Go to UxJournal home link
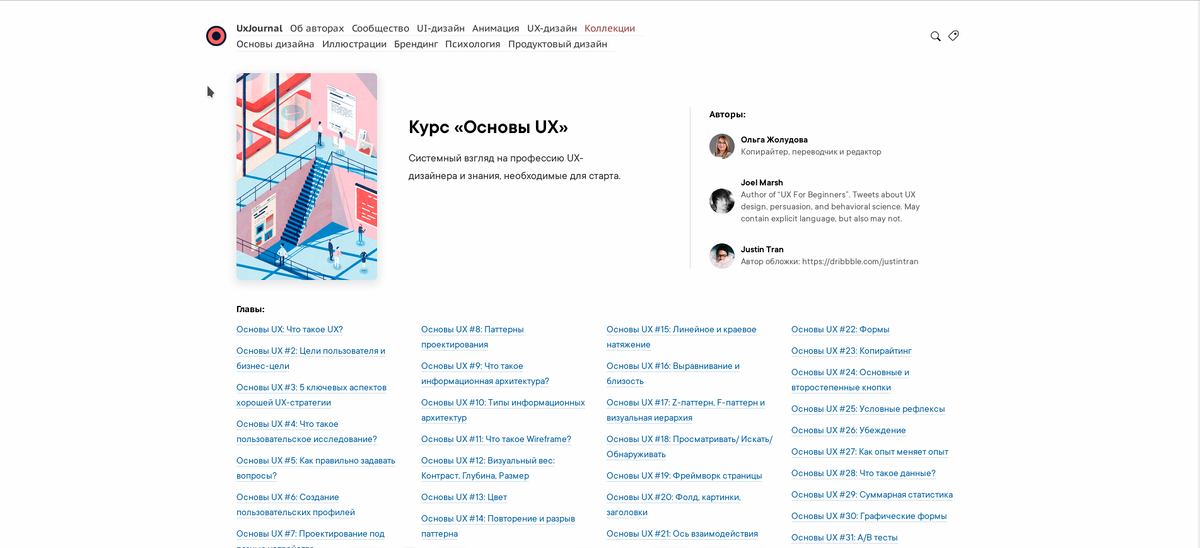Viewport: 1200px width, 548px height. 259,28
